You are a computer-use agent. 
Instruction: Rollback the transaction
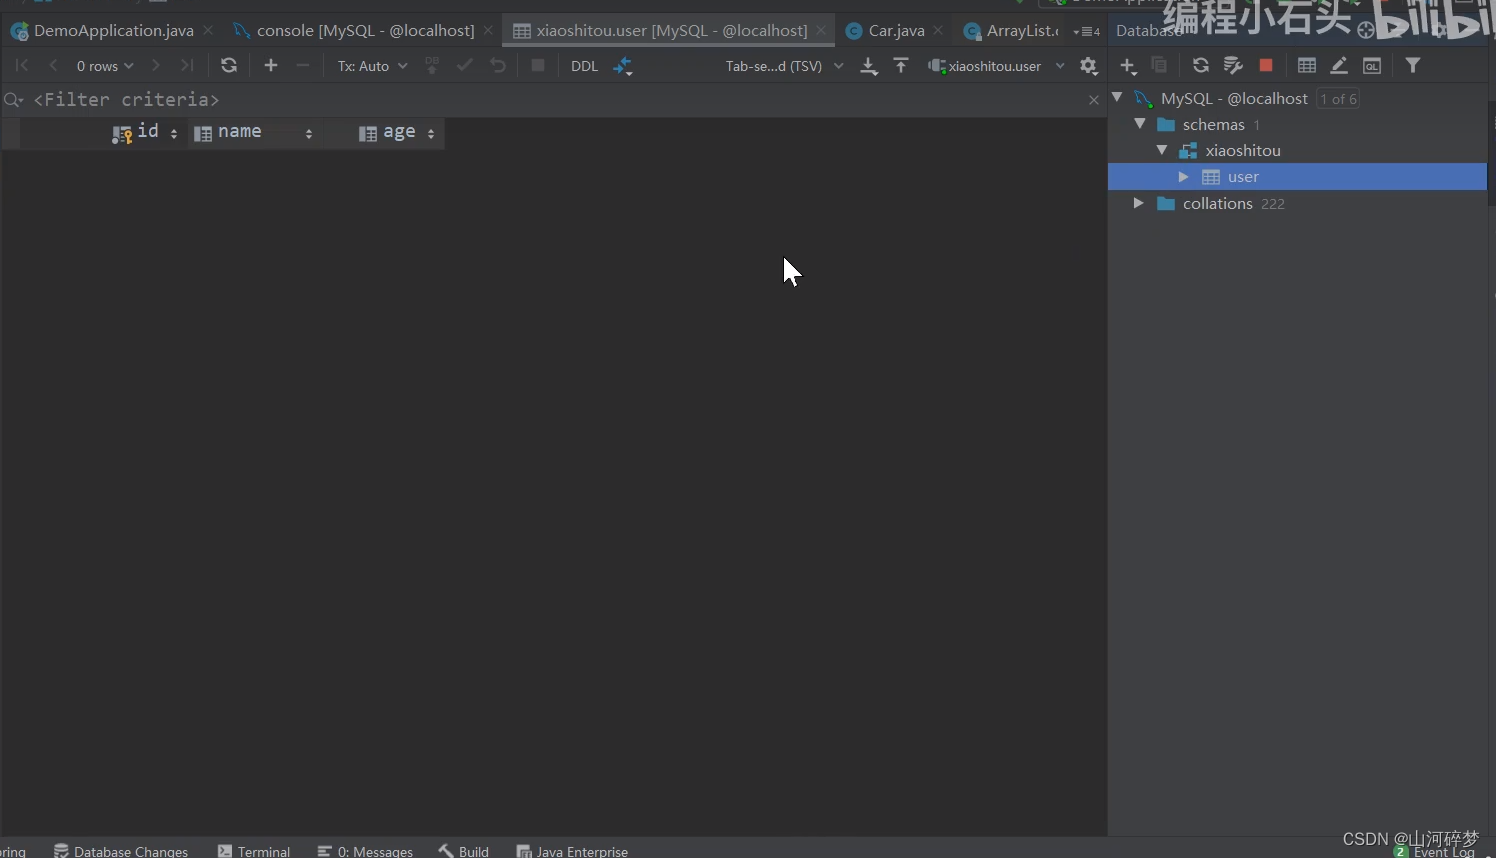coord(498,66)
